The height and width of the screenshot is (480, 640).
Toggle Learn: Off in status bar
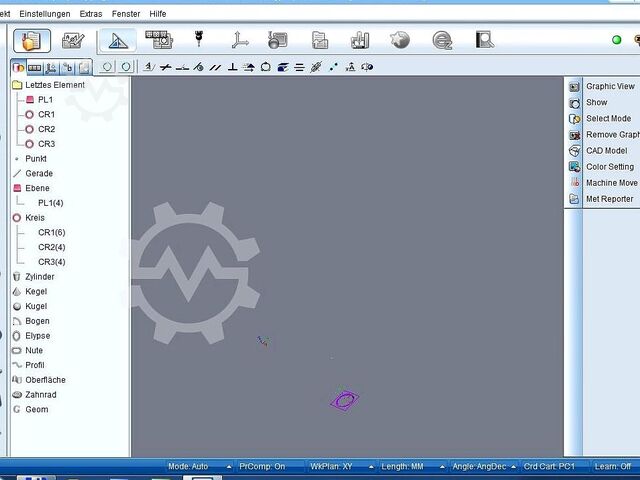[613, 467]
